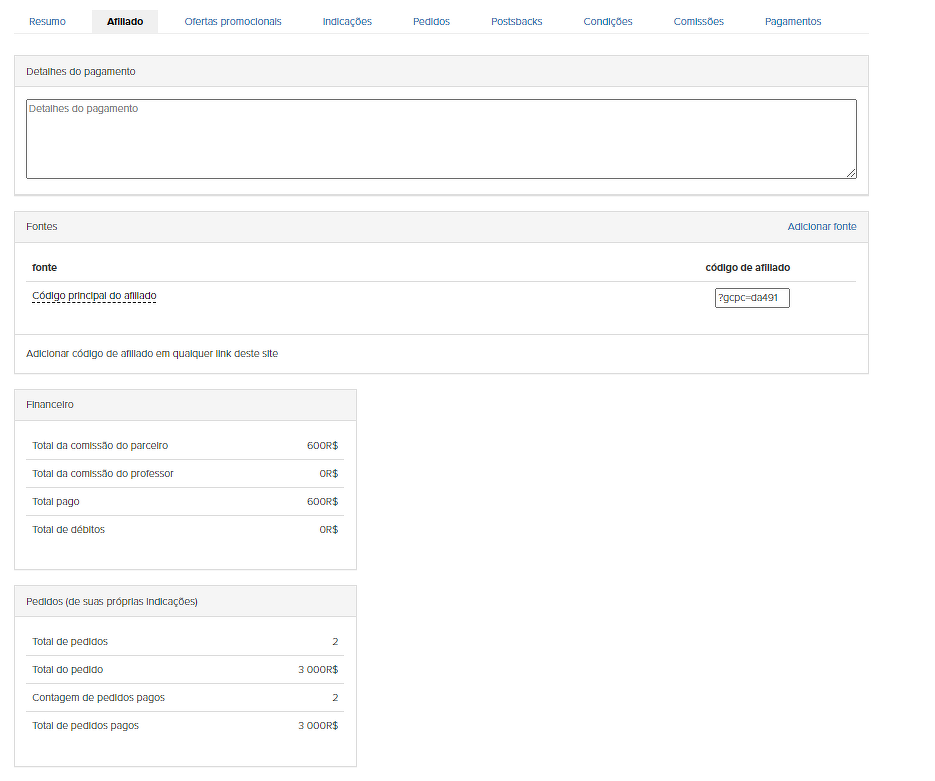This screenshot has width=935, height=781.
Task: Navigate to the Pagamentos tab
Action: 793,21
